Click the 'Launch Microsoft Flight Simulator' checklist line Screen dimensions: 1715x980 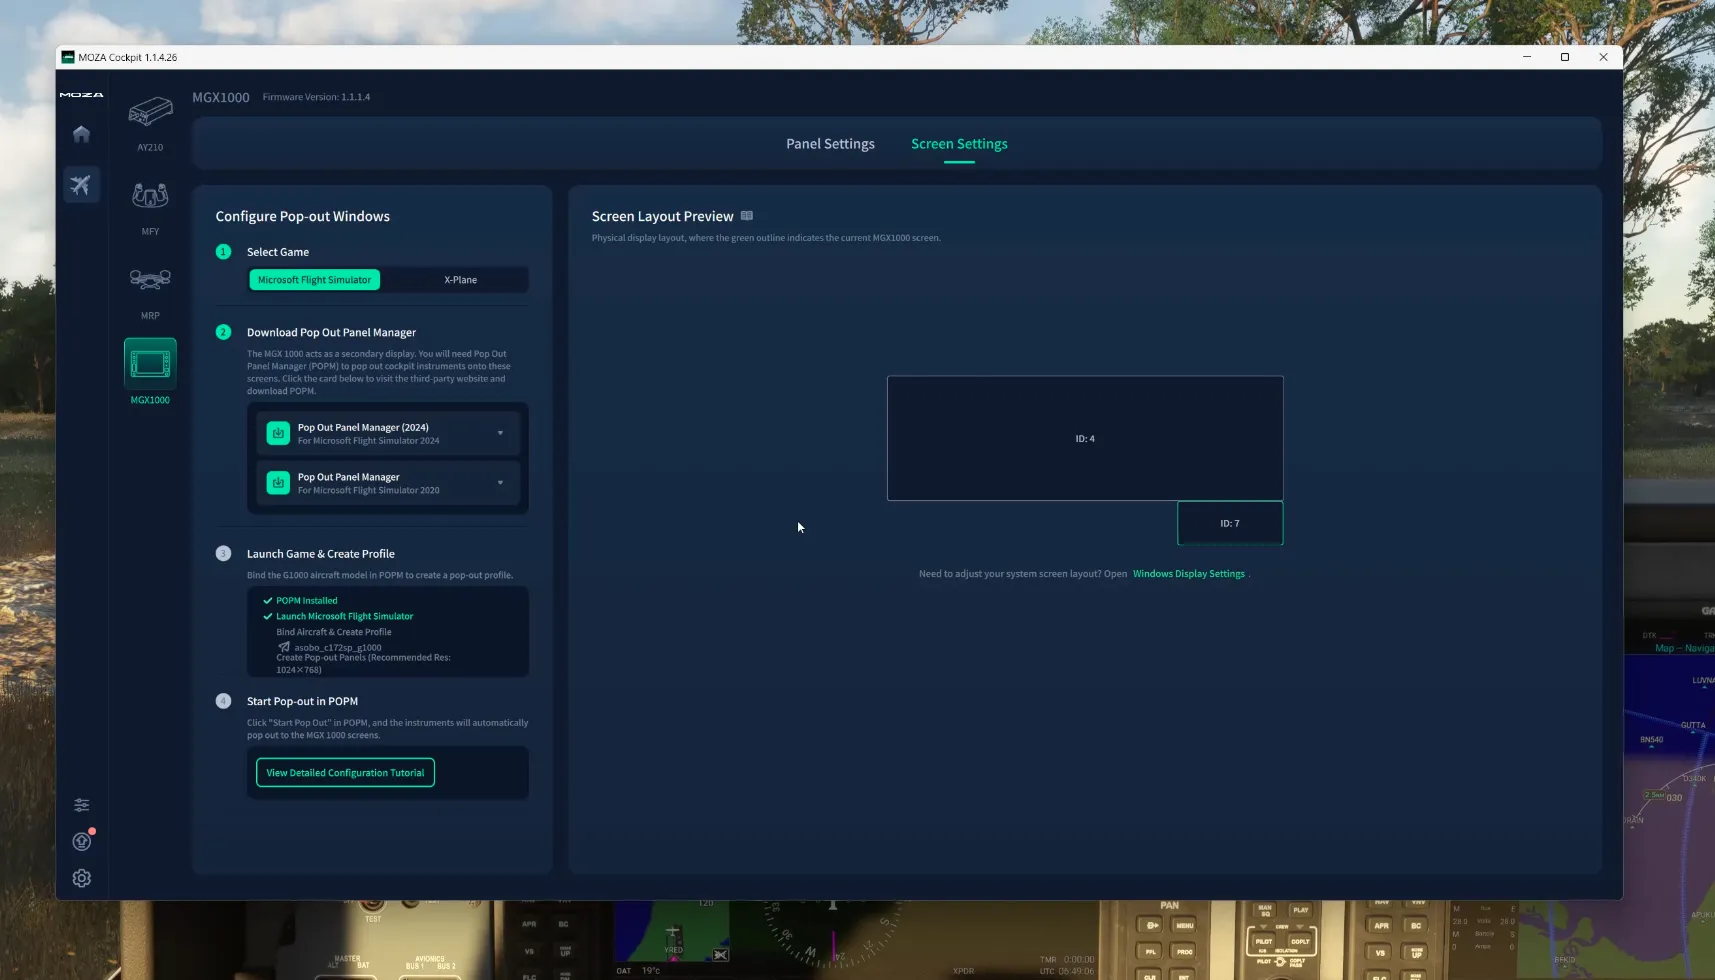[x=344, y=616]
